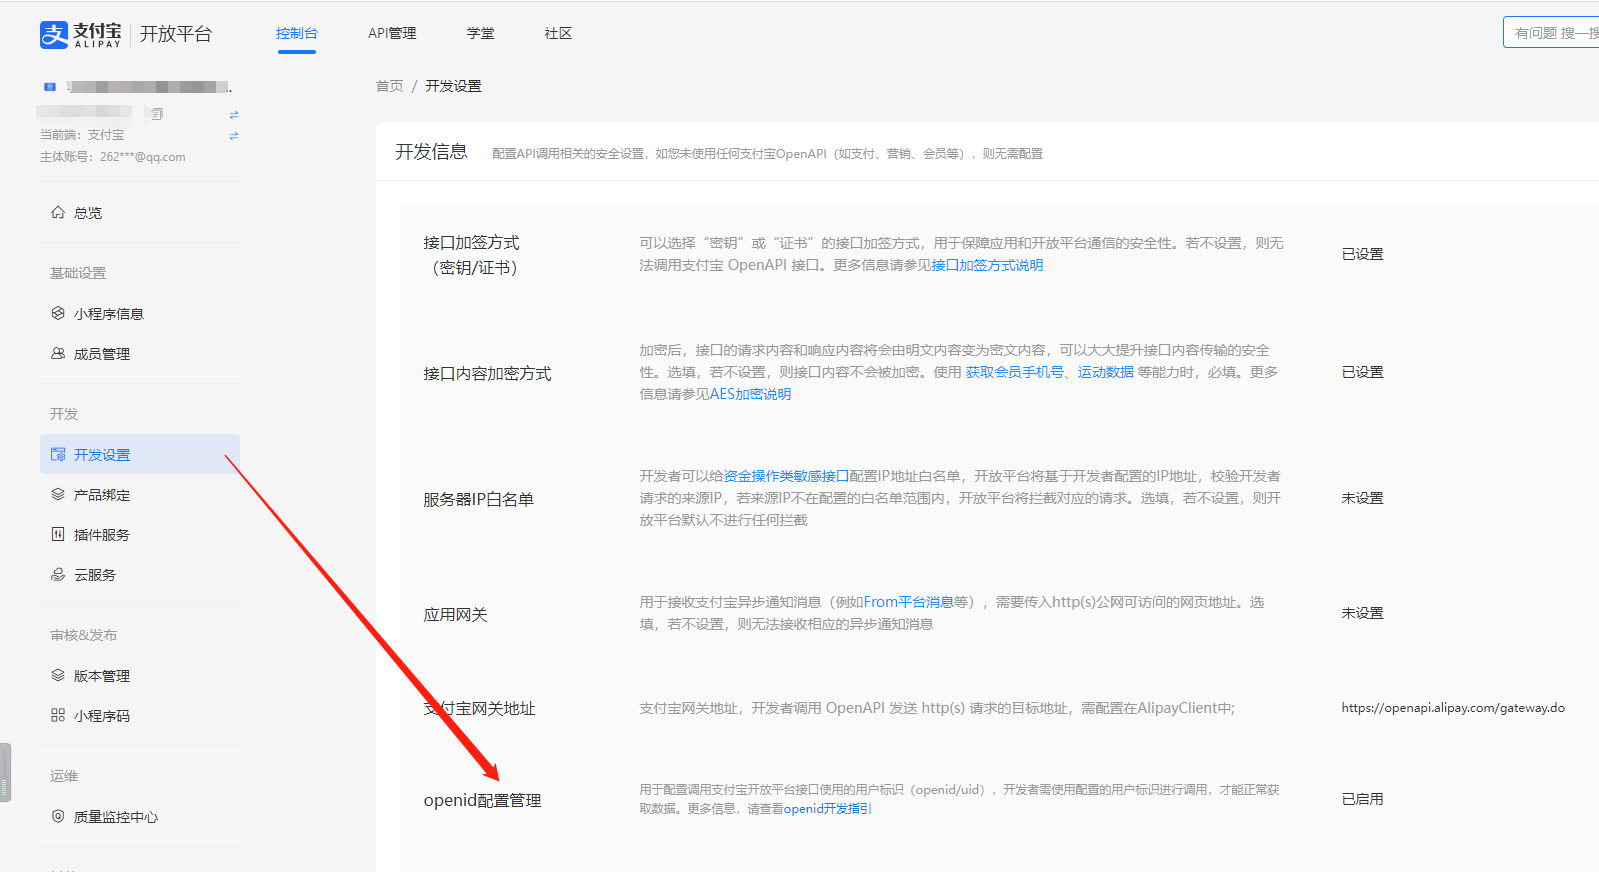The image size is (1599, 872).
Task: Switch to 控制台 top tab
Action: pyautogui.click(x=297, y=34)
